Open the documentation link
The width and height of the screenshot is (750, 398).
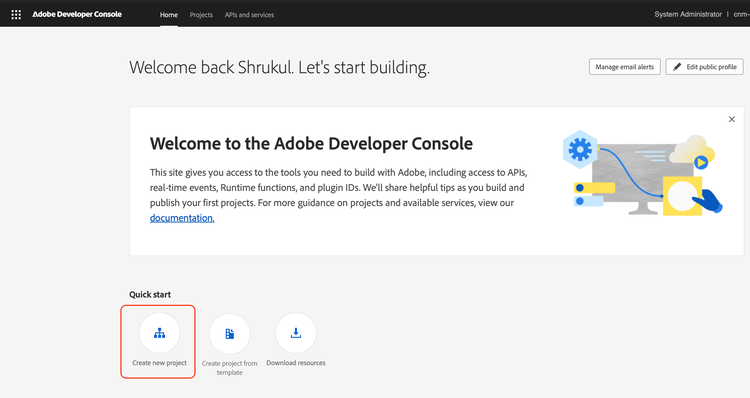[x=182, y=218]
